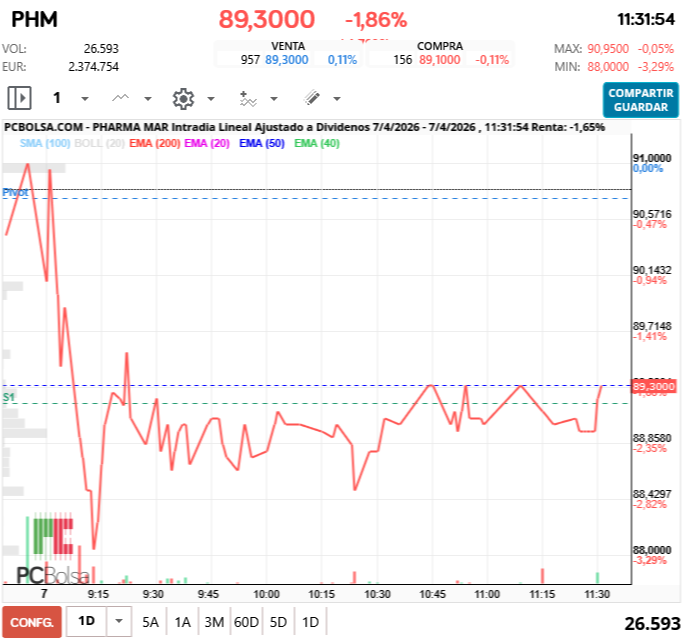Click the MAX value 90,9500

(x=608, y=49)
